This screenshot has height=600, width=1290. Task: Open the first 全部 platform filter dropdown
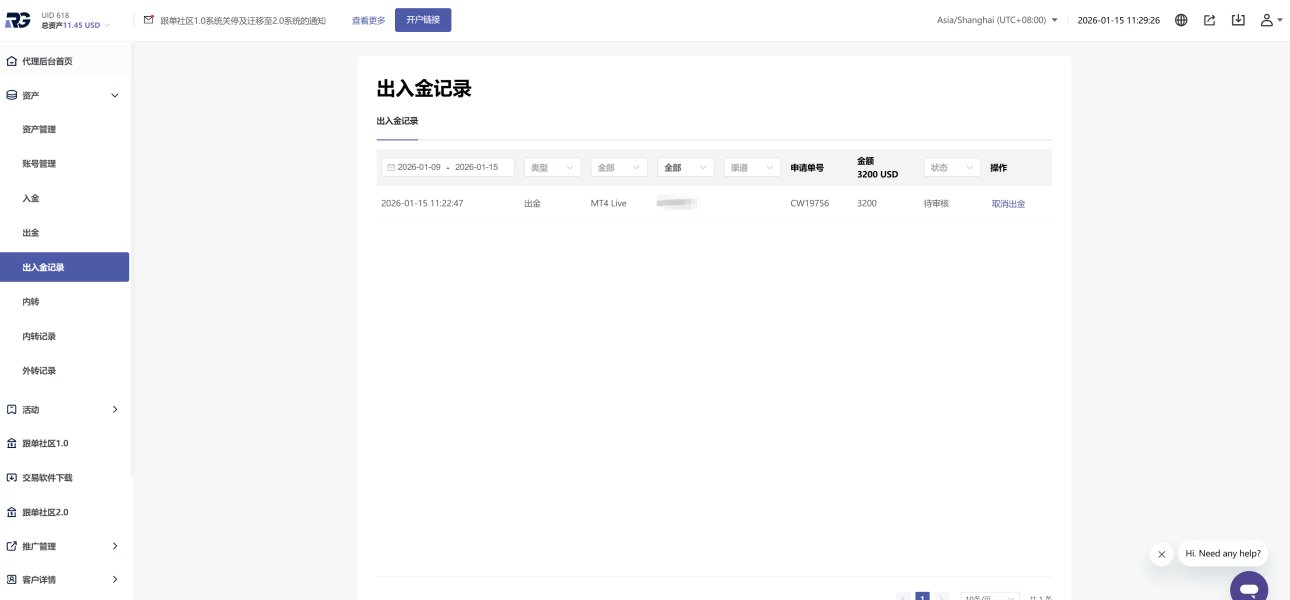pyautogui.click(x=619, y=168)
